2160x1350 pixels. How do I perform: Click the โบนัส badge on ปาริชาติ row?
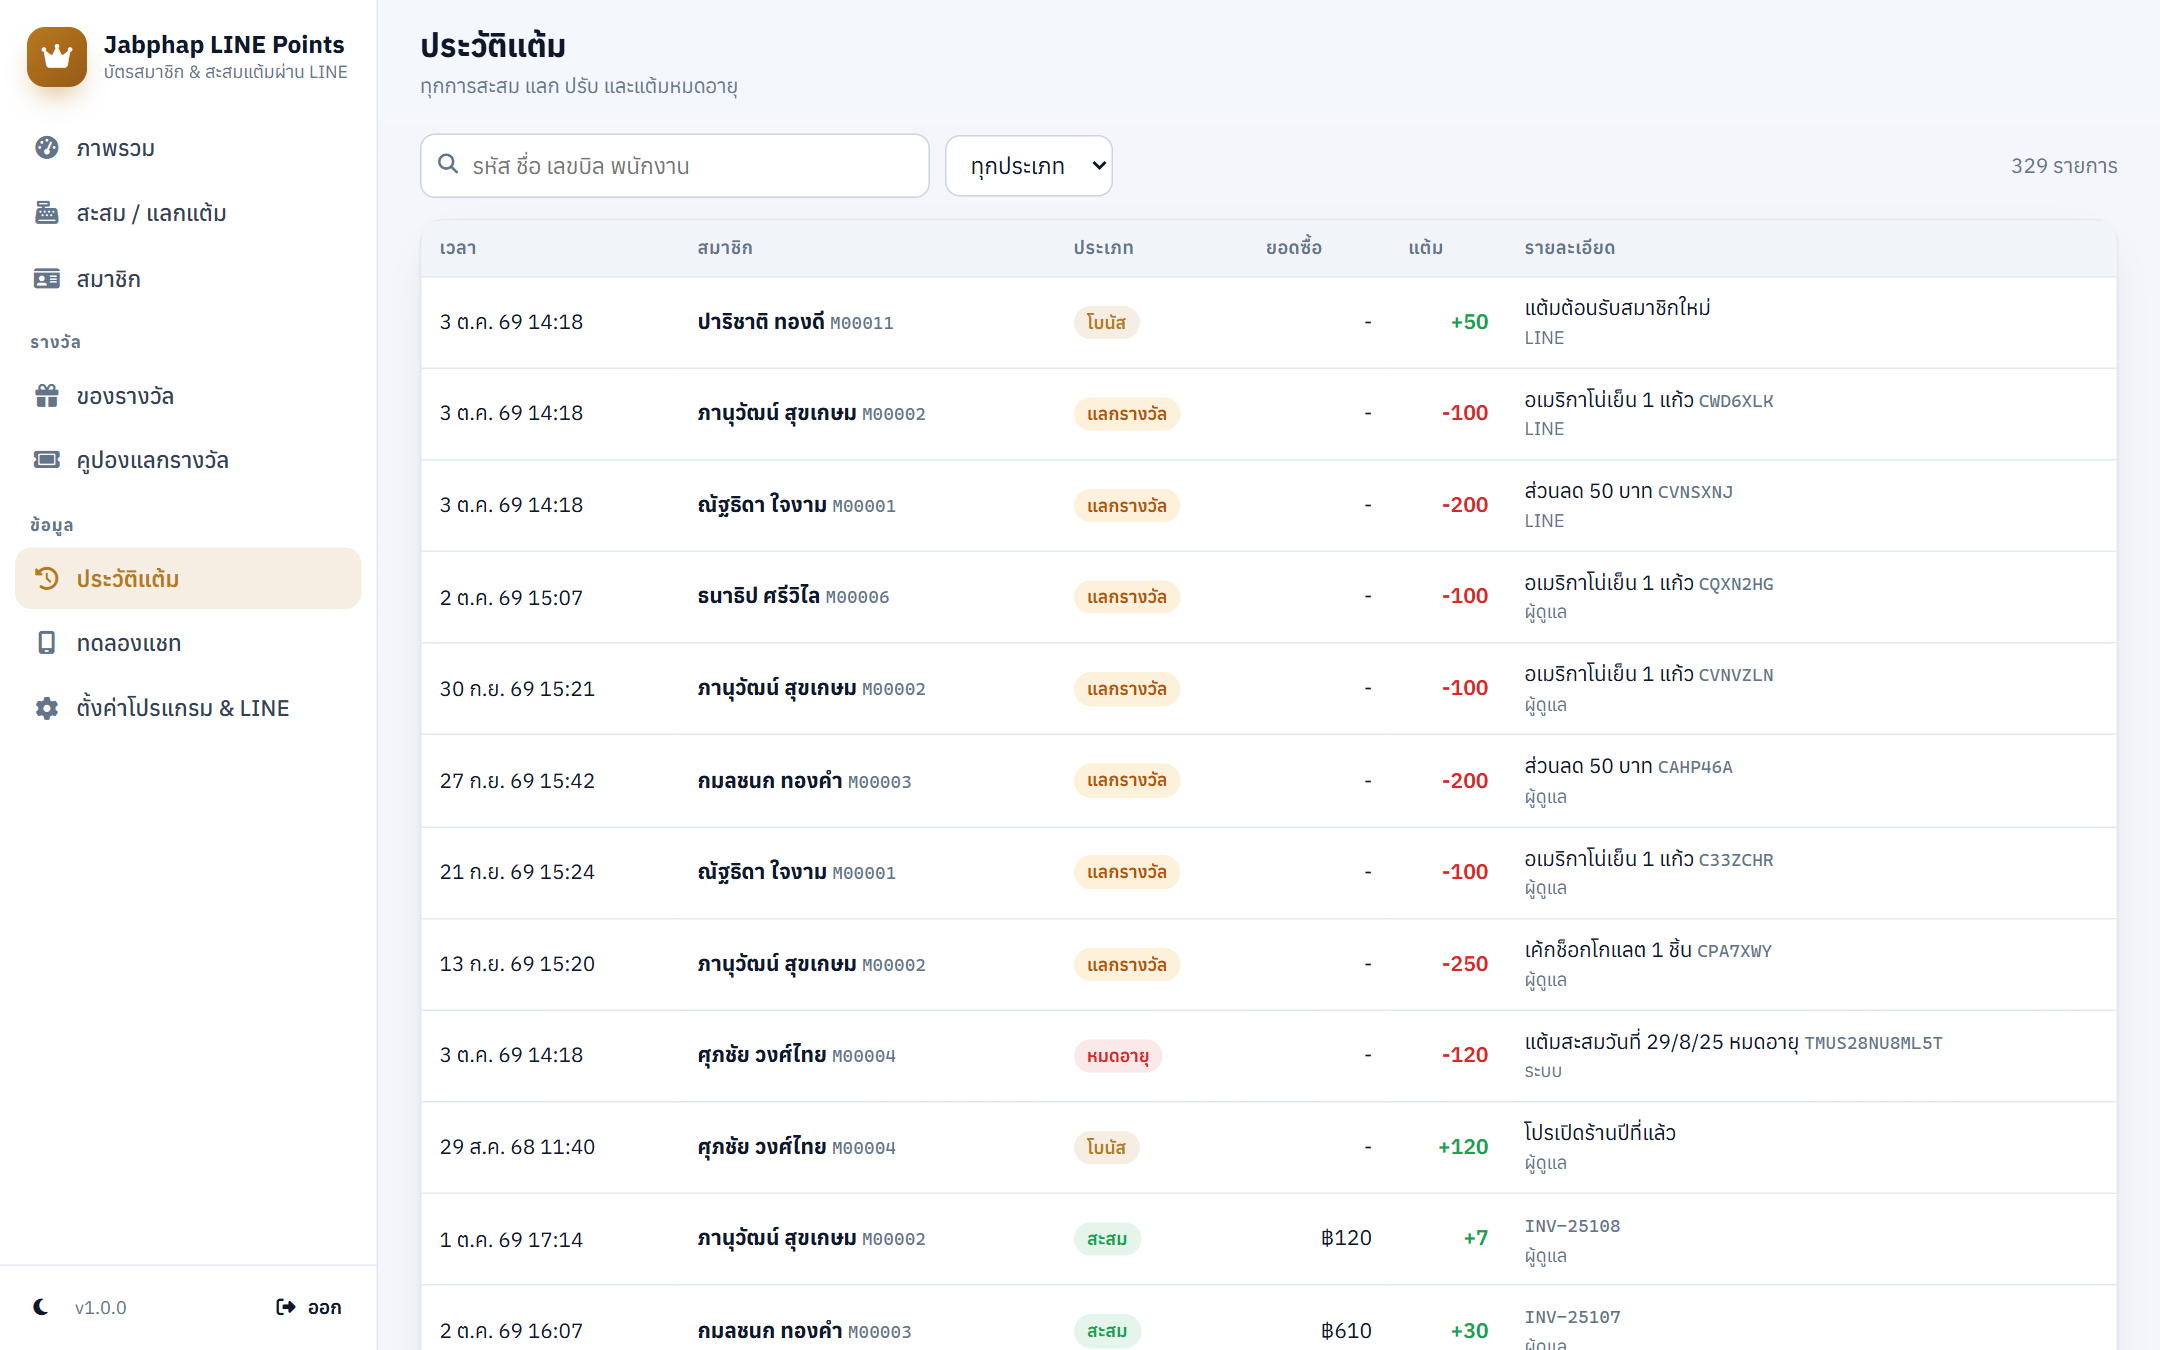[x=1106, y=322]
